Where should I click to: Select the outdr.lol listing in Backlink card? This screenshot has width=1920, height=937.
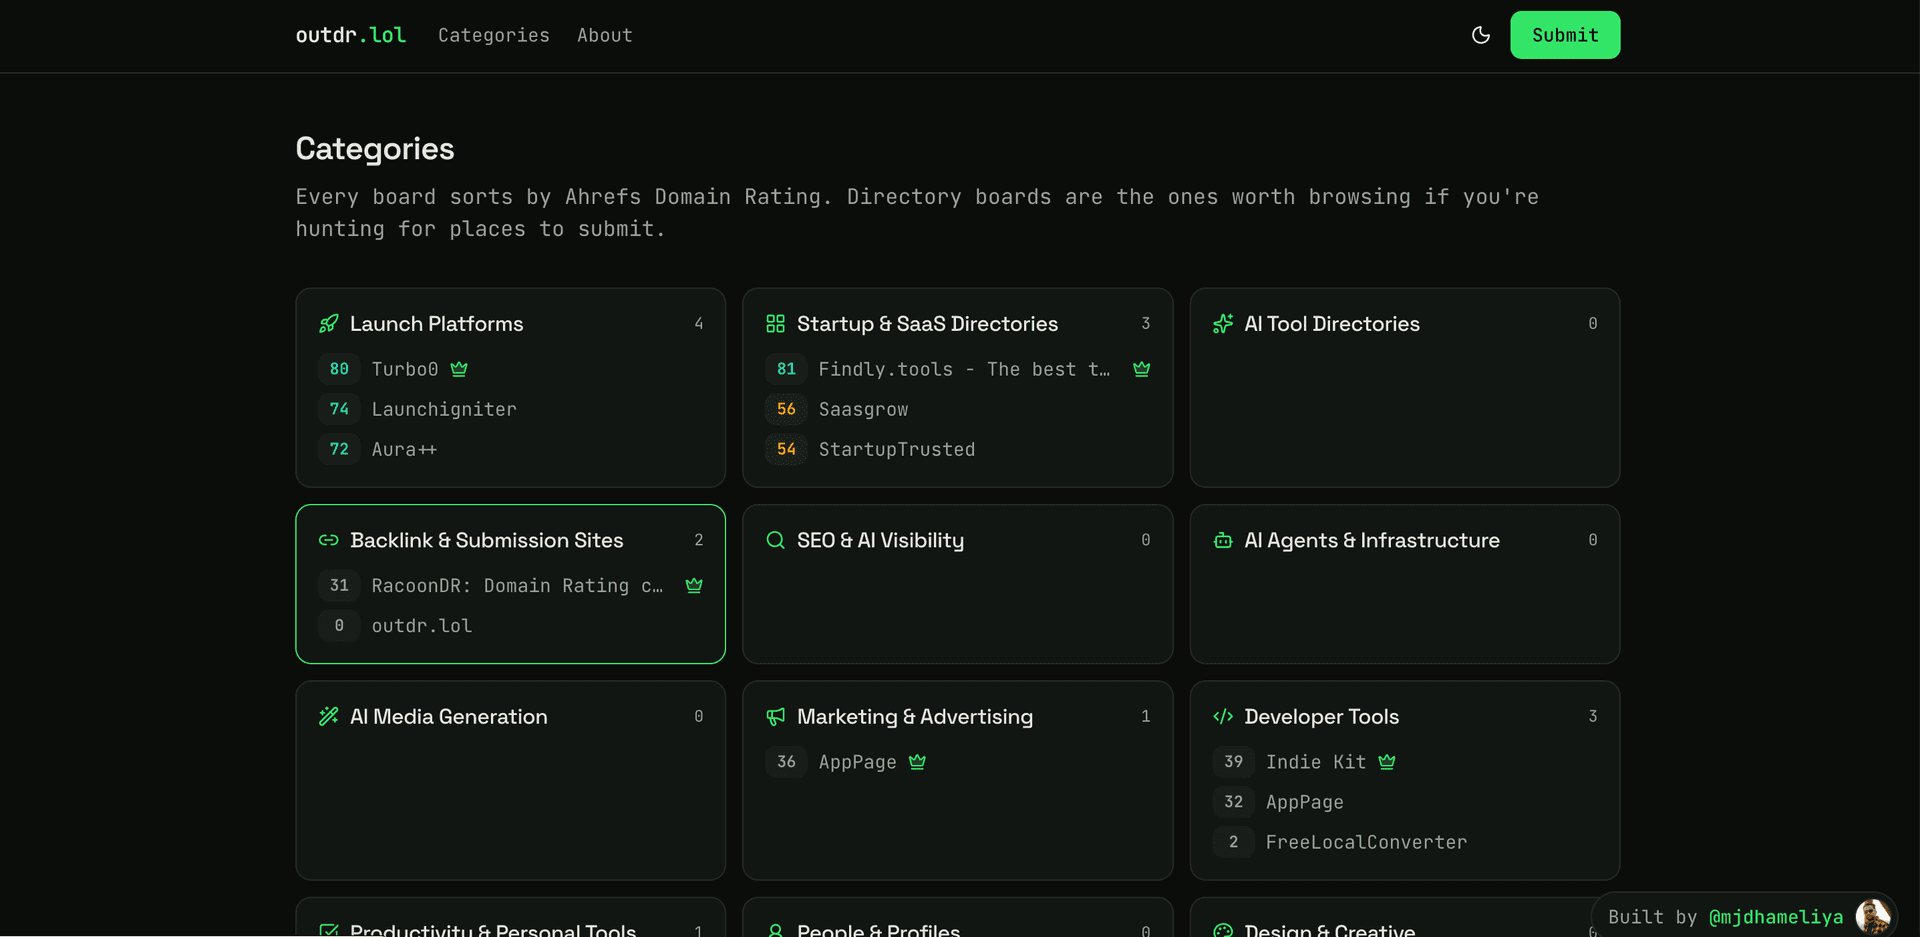click(422, 626)
